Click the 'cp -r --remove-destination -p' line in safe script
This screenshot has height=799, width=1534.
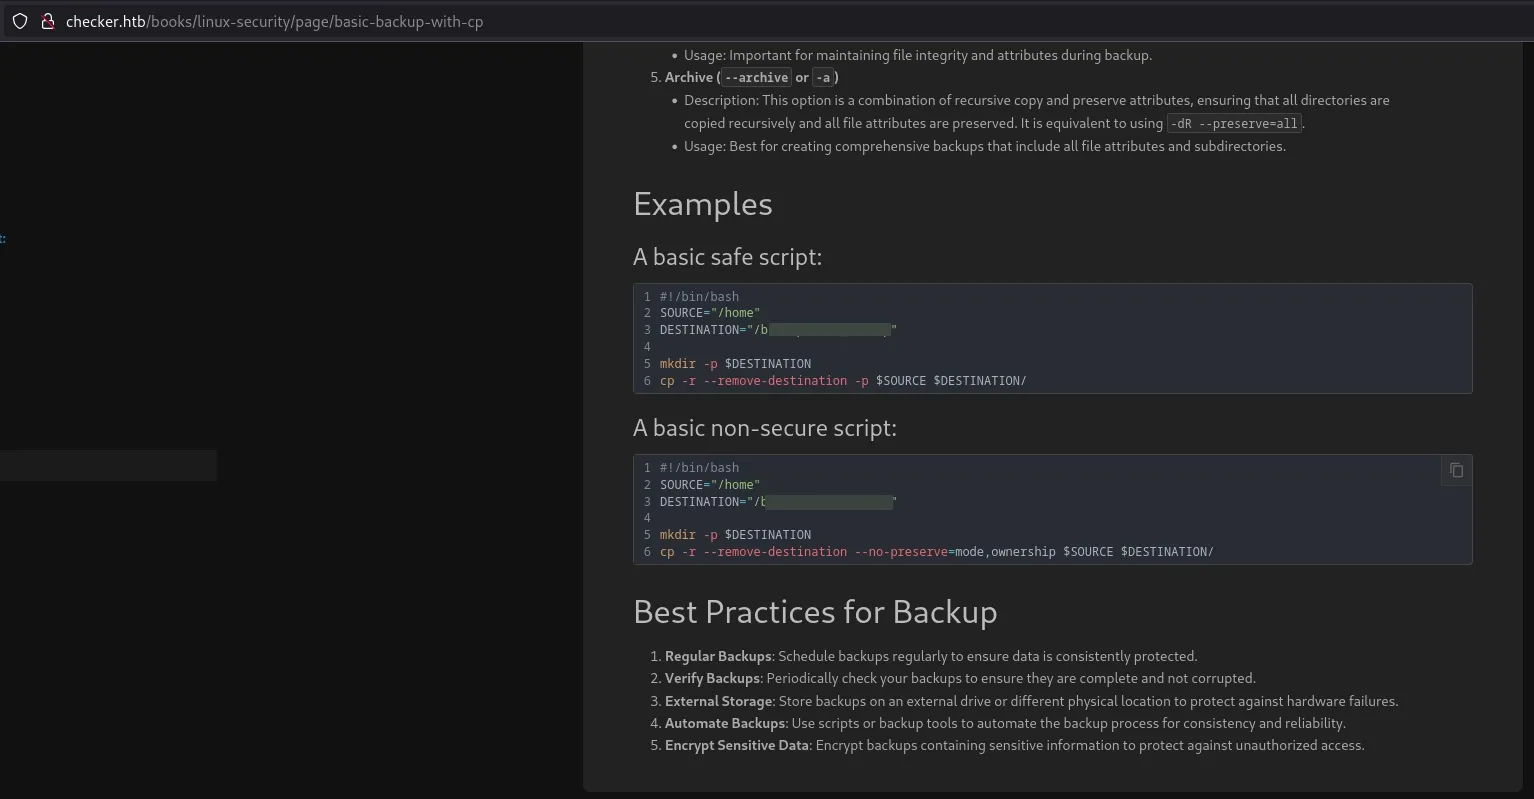pyautogui.click(x=843, y=381)
